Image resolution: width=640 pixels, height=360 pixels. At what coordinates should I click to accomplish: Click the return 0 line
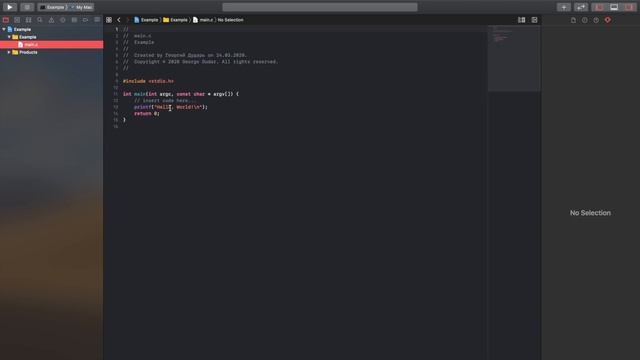147,113
